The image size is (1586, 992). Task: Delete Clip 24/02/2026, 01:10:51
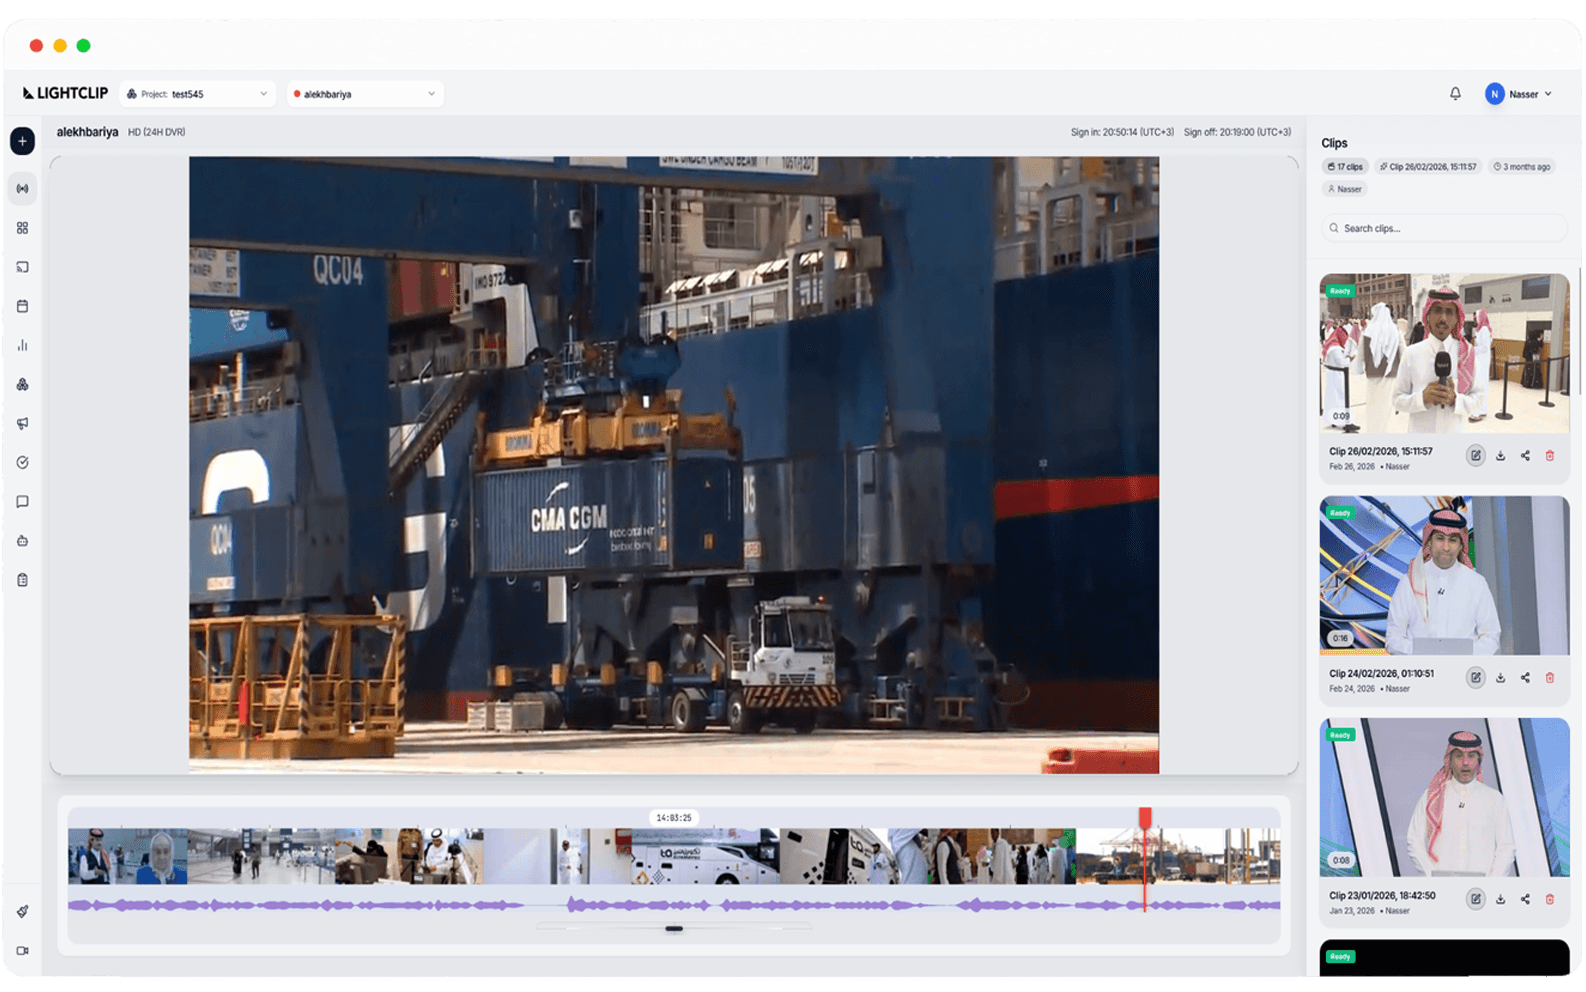click(1550, 678)
